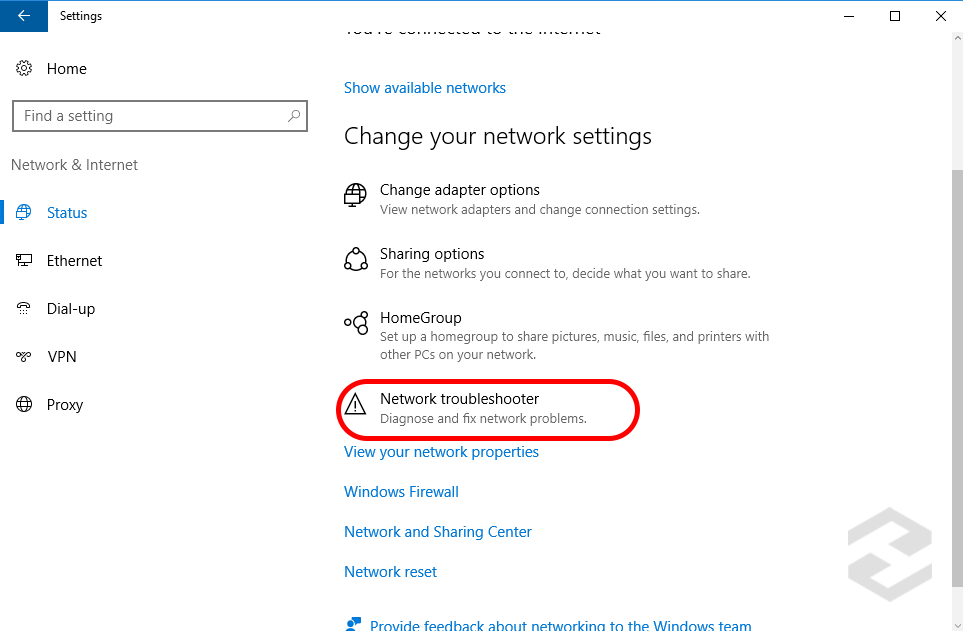This screenshot has height=631, width=963.
Task: Select VPN in the sidebar
Action: tap(62, 357)
